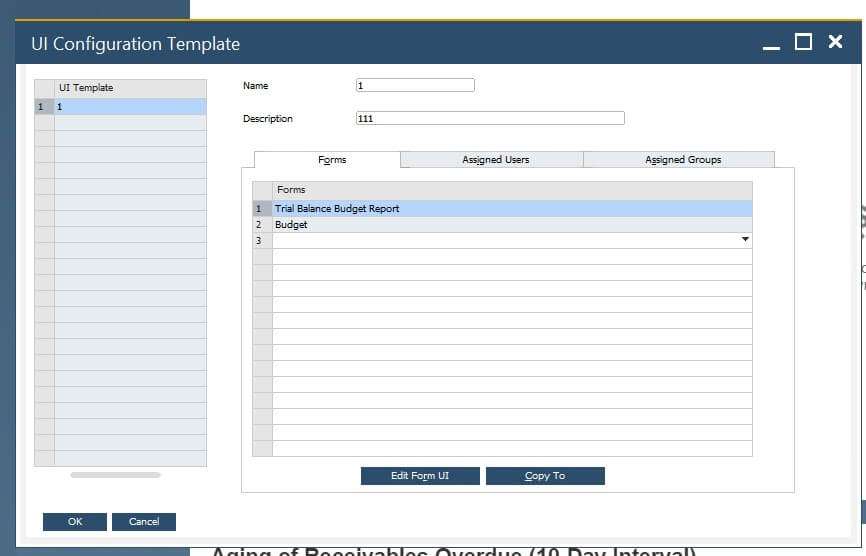Click the UI Template column header
The height and width of the screenshot is (556, 866).
(130, 88)
